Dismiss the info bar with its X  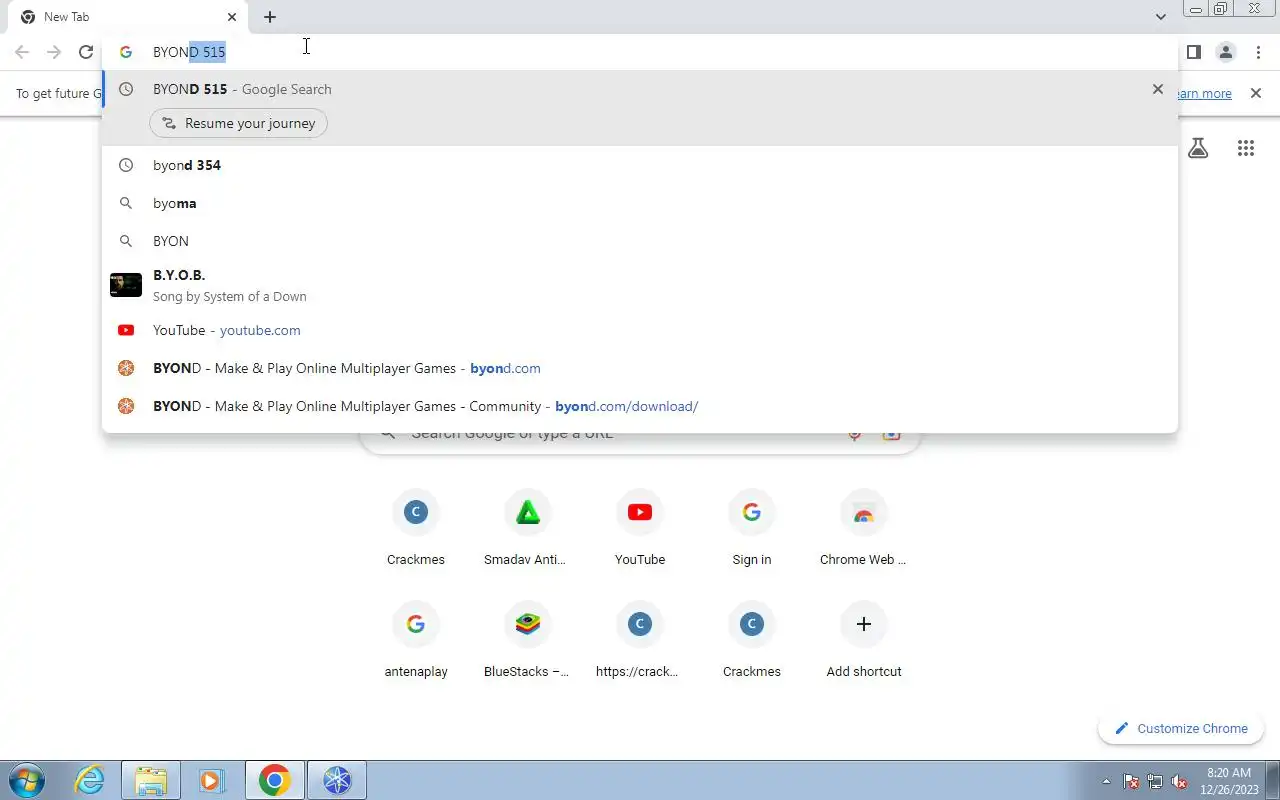point(1256,93)
